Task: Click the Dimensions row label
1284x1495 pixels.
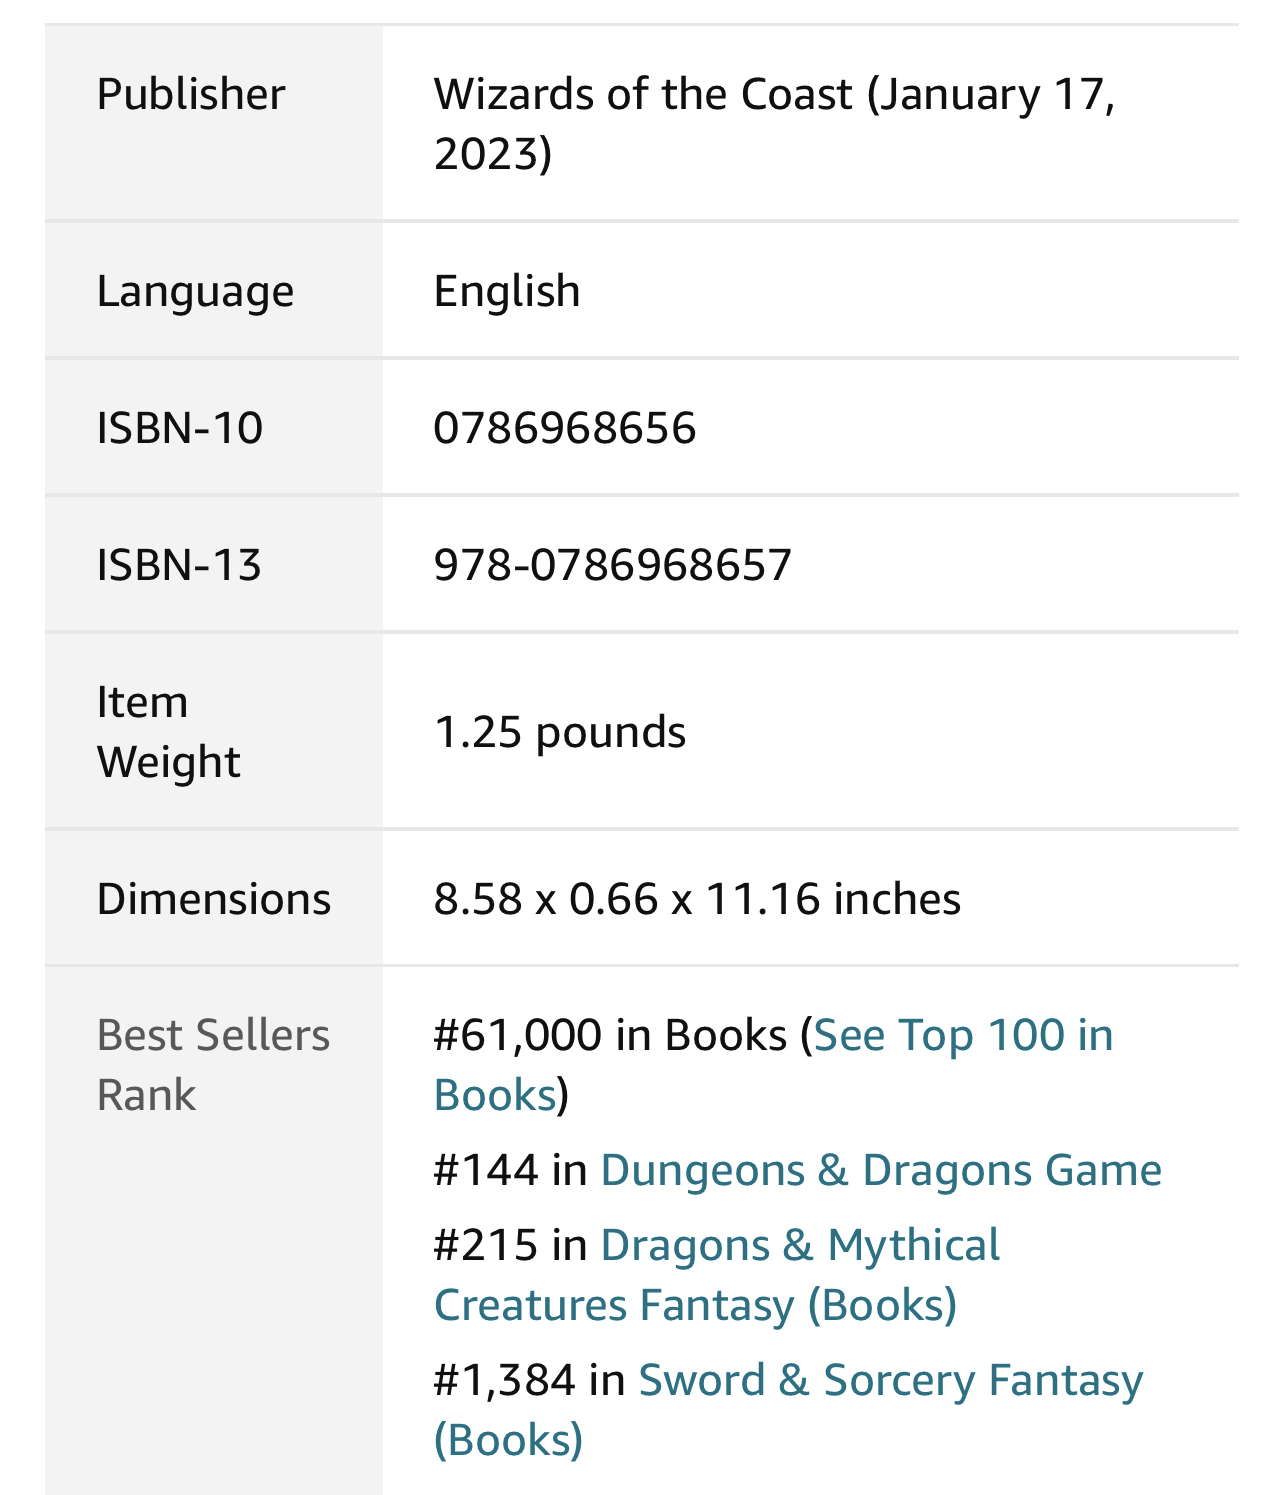Action: 214,899
